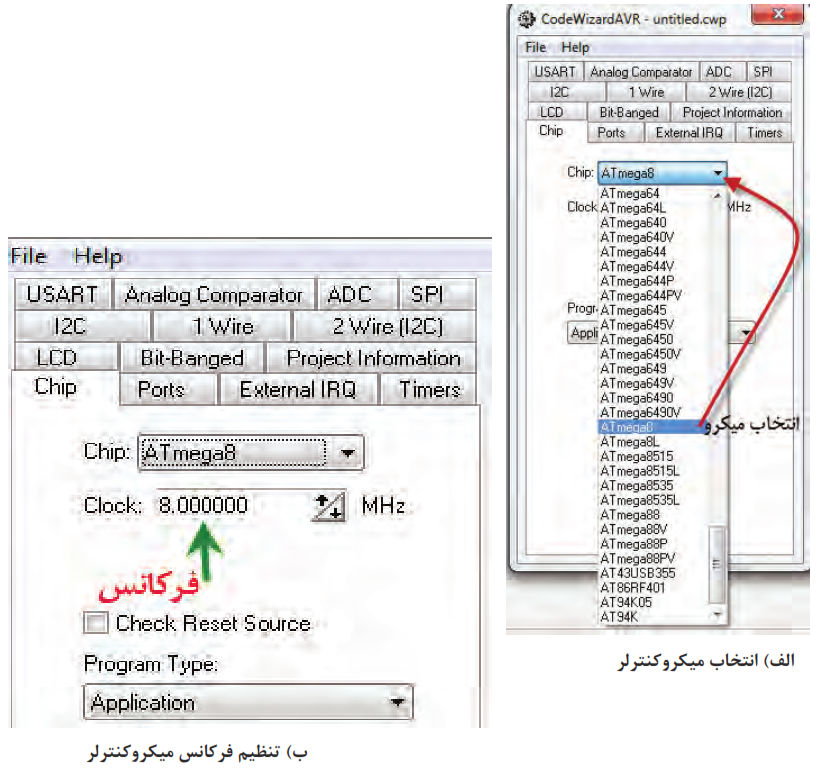Image resolution: width=824 pixels, height=782 pixels.
Task: Open the Analog Comparator tab in CodeWizardAVR window
Action: point(641,71)
